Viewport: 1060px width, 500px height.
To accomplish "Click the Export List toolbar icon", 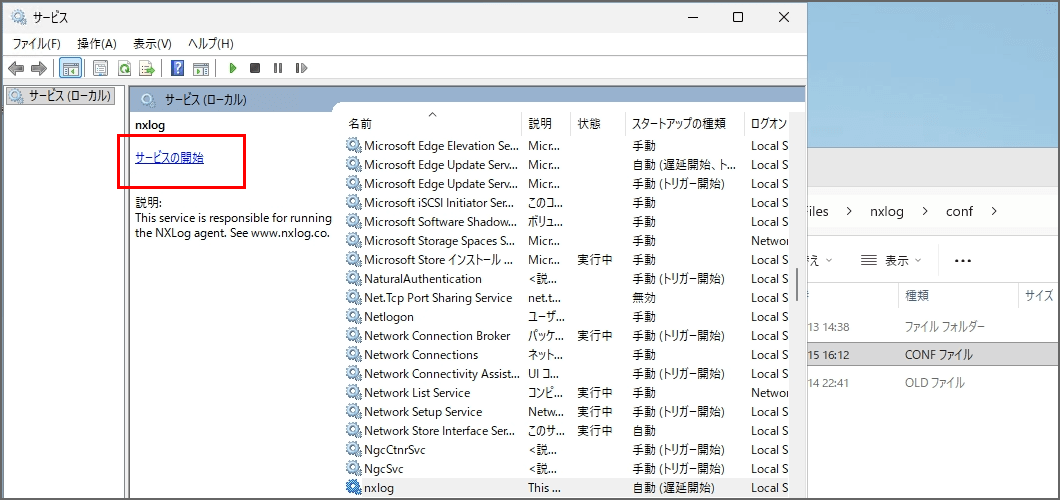I will 147,68.
